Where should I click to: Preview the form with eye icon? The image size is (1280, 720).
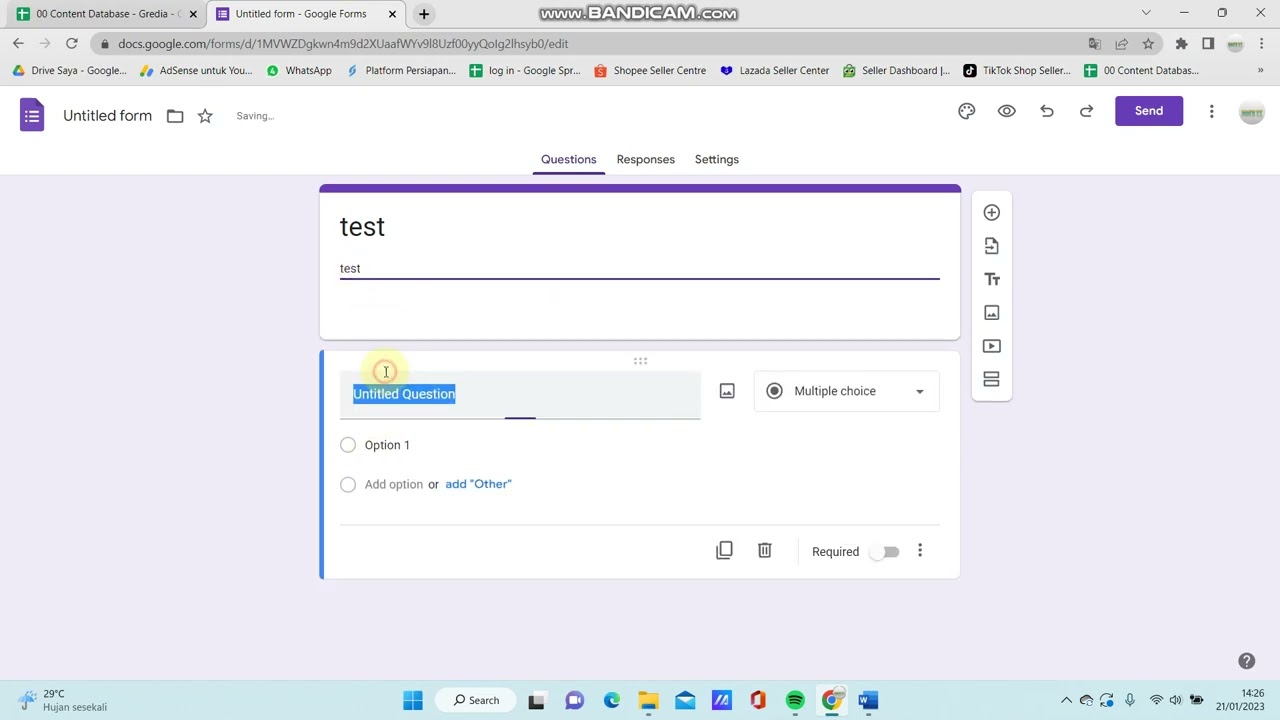pyautogui.click(x=1006, y=111)
